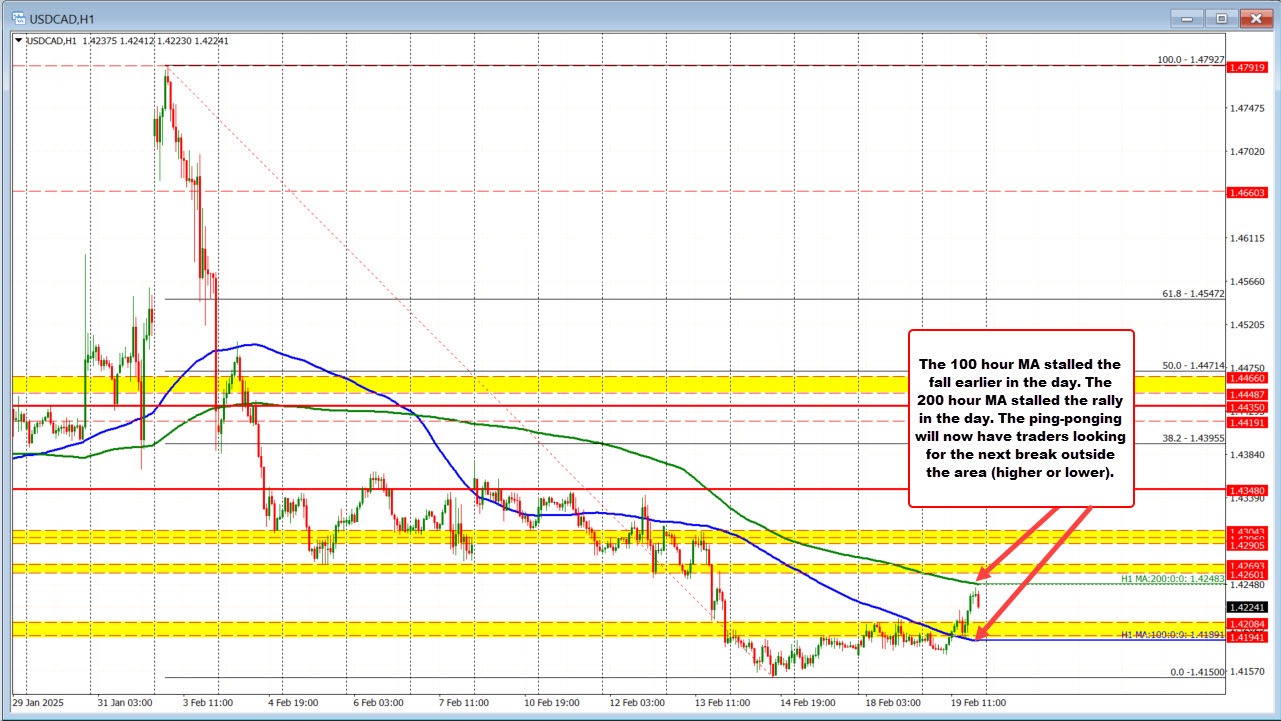This screenshot has width=1281, height=721.
Task: Click the USDCAD,H1 quote text at top of chart
Action: tap(50, 41)
